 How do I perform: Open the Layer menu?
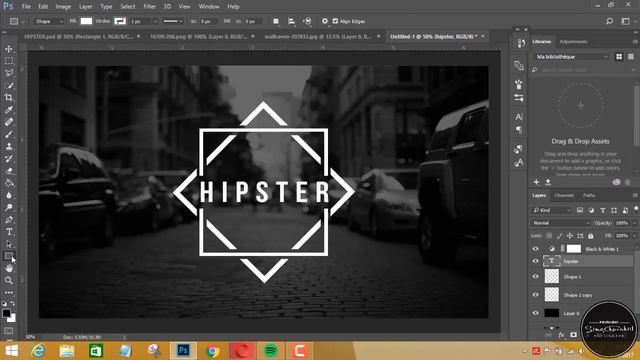tap(85, 7)
